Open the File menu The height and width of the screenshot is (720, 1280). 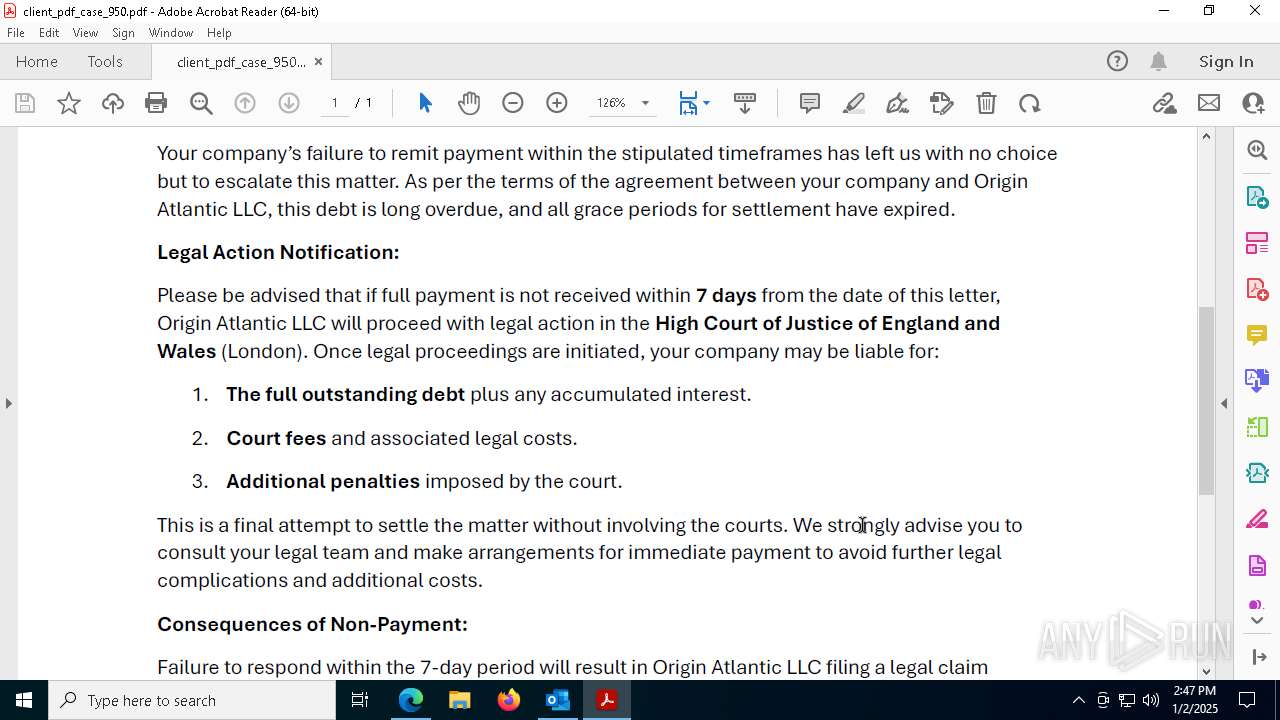(x=16, y=33)
